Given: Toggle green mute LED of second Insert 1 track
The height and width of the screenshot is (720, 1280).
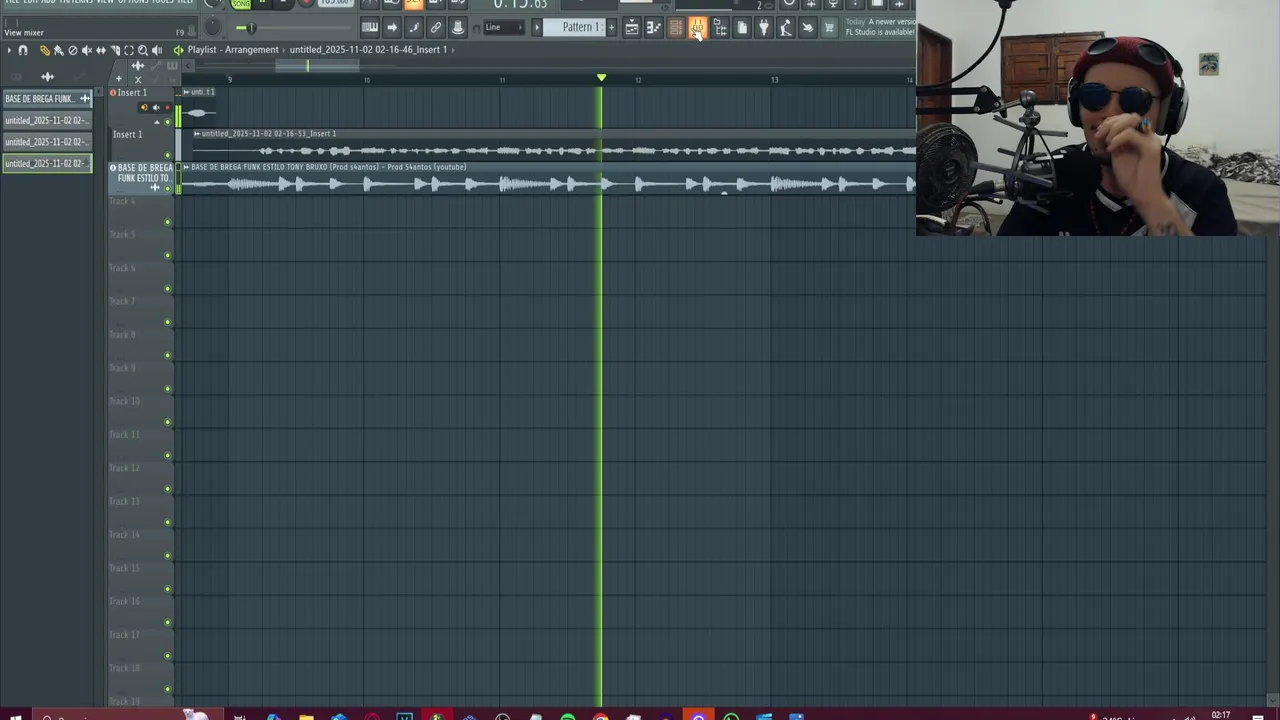Looking at the screenshot, I should point(167,155).
